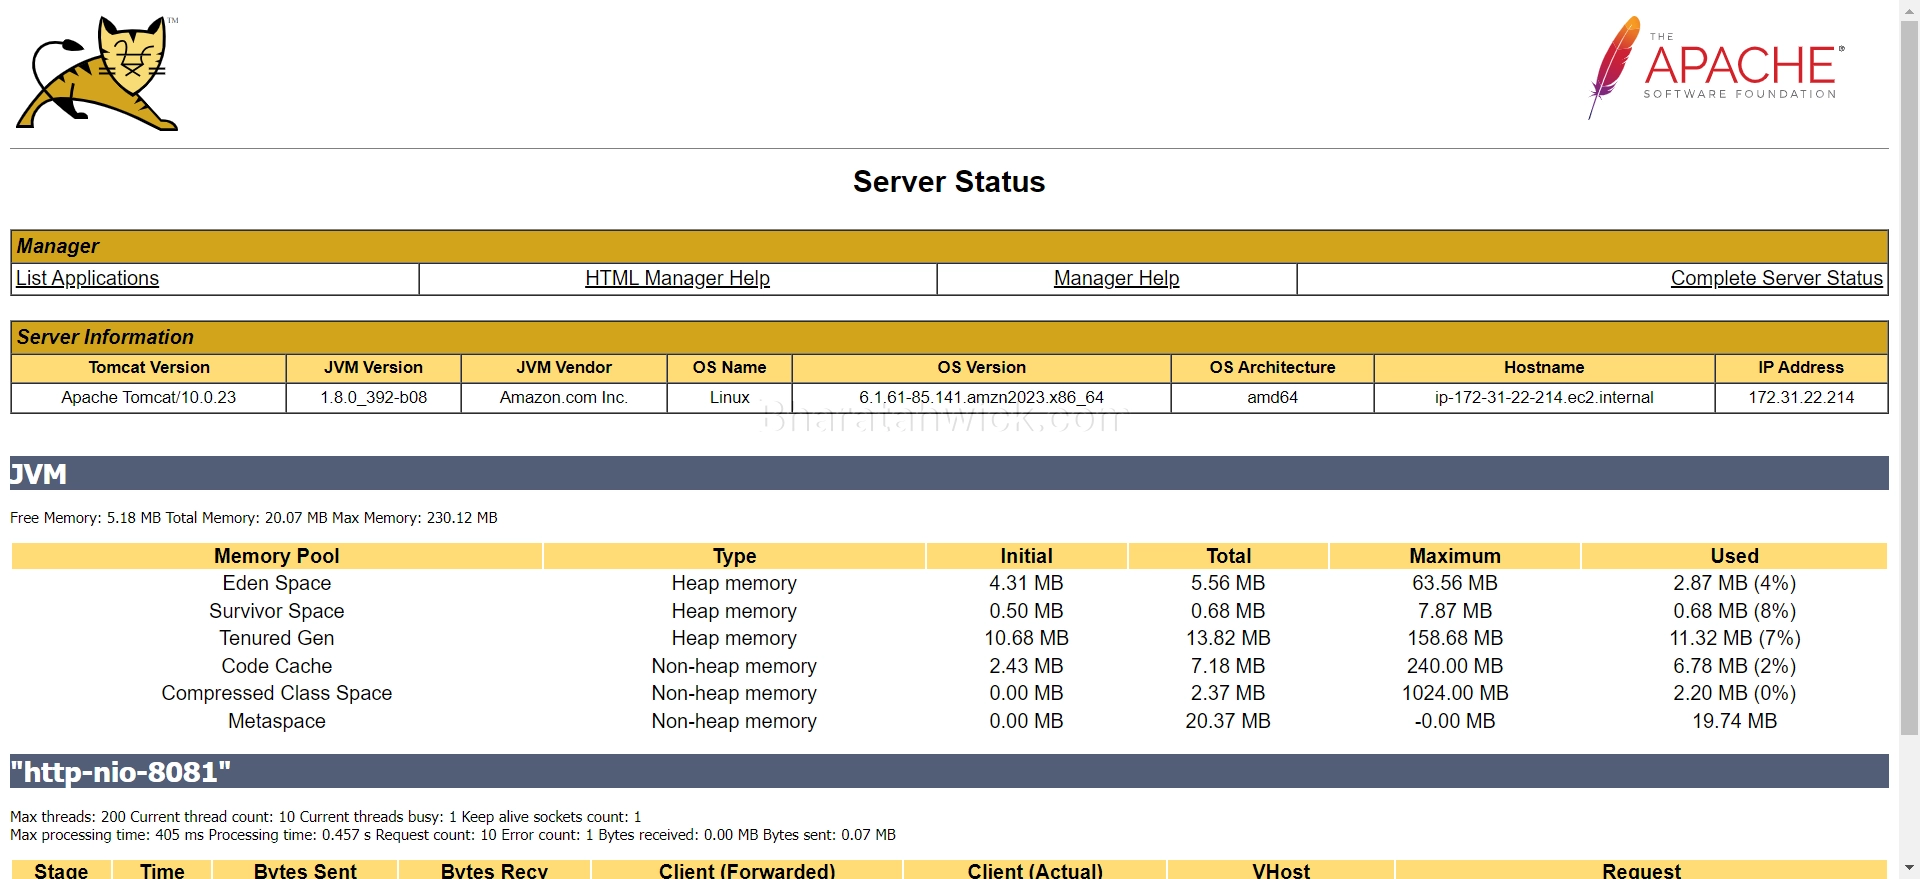Click the IP address 172.31.22.214 cell
1920x879 pixels.
click(1801, 397)
